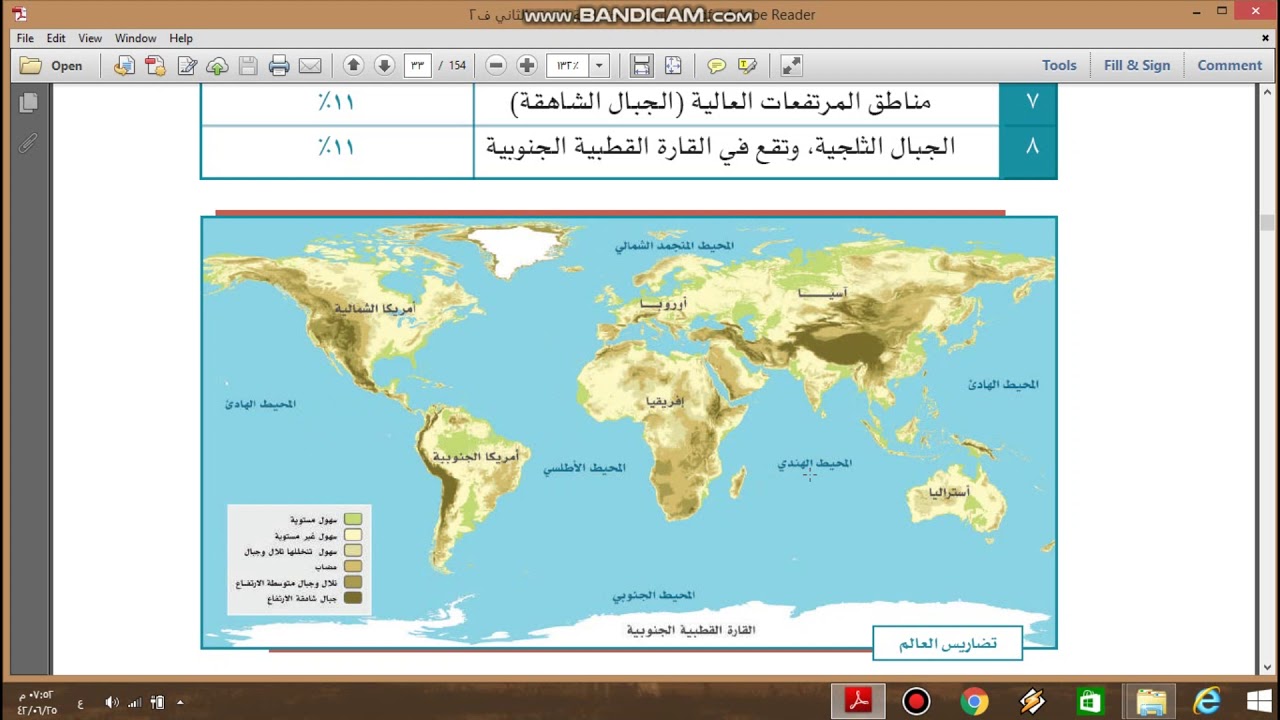Viewport: 1280px width, 720px height.
Task: Click the Bandicam record taskbar icon
Action: click(x=916, y=701)
